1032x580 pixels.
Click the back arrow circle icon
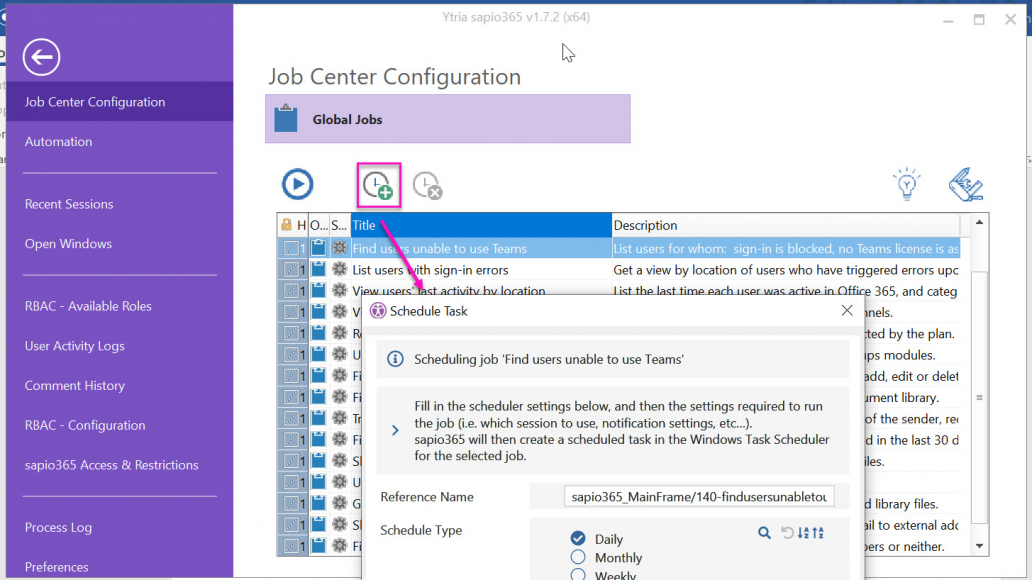[41, 57]
